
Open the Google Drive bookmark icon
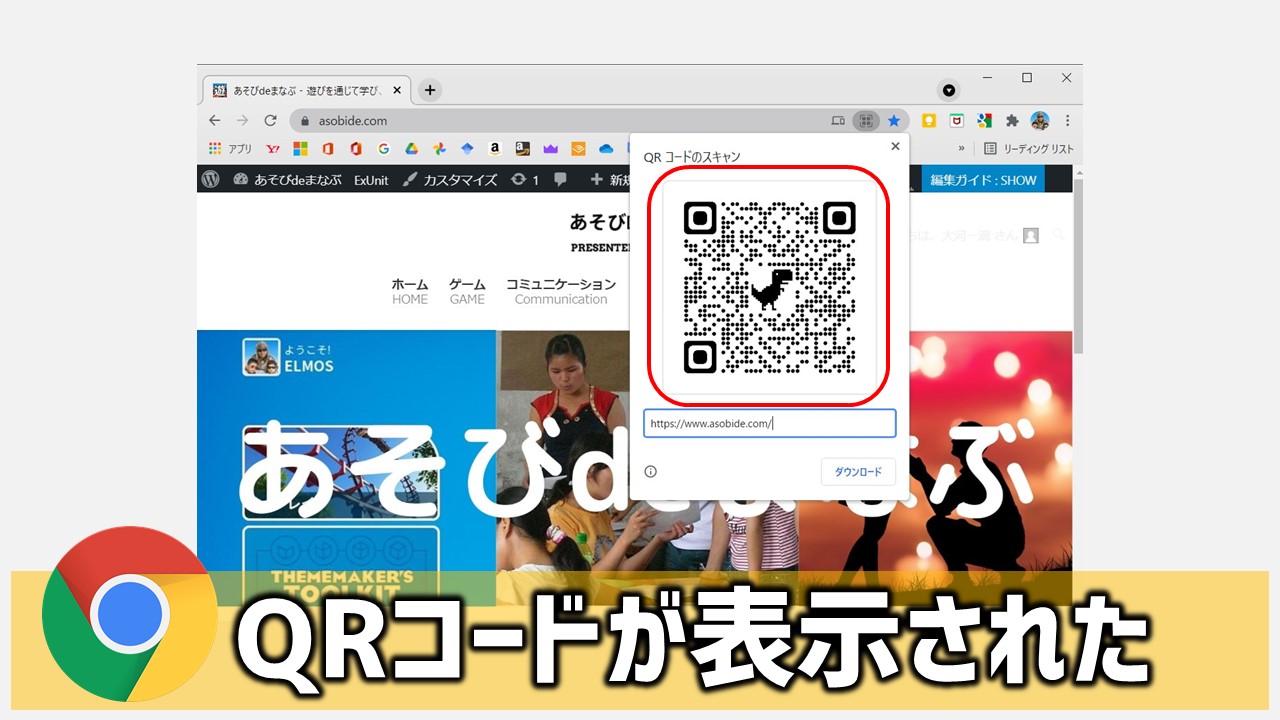411,148
